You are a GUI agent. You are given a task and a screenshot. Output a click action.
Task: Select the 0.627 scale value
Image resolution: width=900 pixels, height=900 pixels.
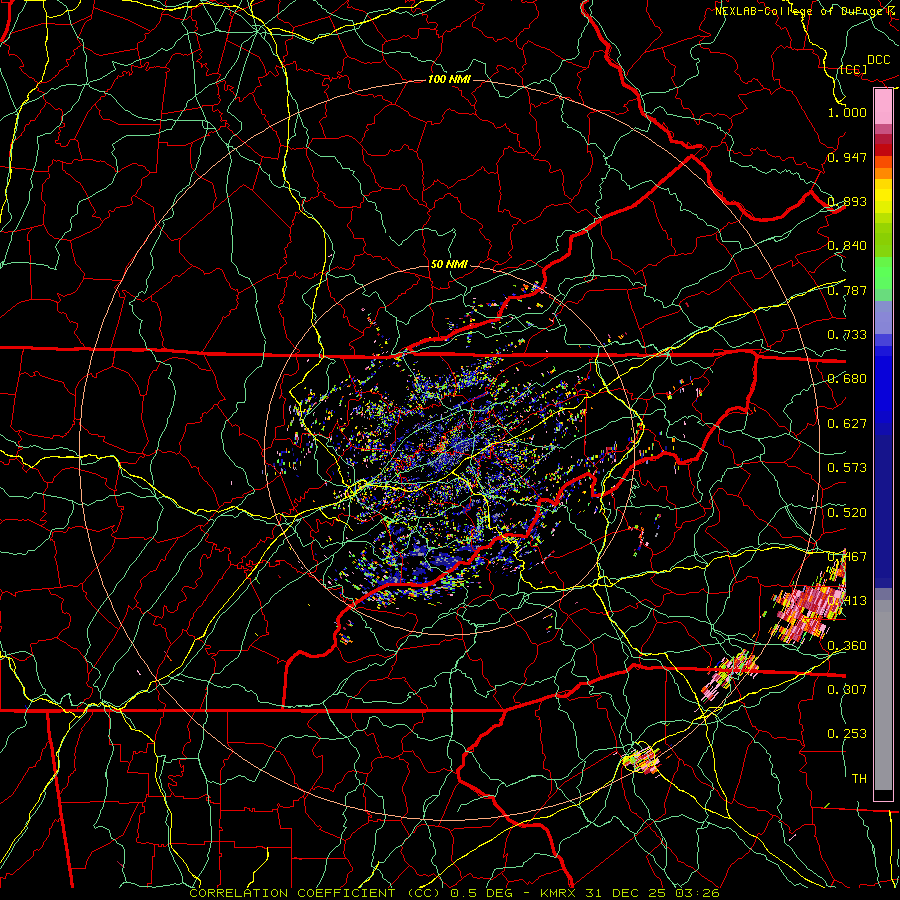pos(847,424)
